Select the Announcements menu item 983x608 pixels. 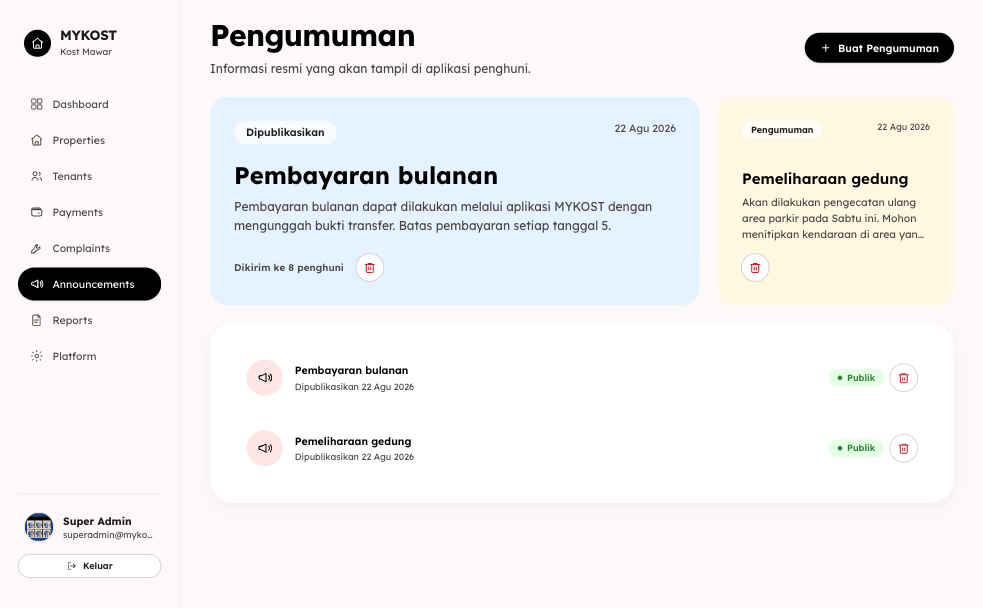(x=90, y=284)
